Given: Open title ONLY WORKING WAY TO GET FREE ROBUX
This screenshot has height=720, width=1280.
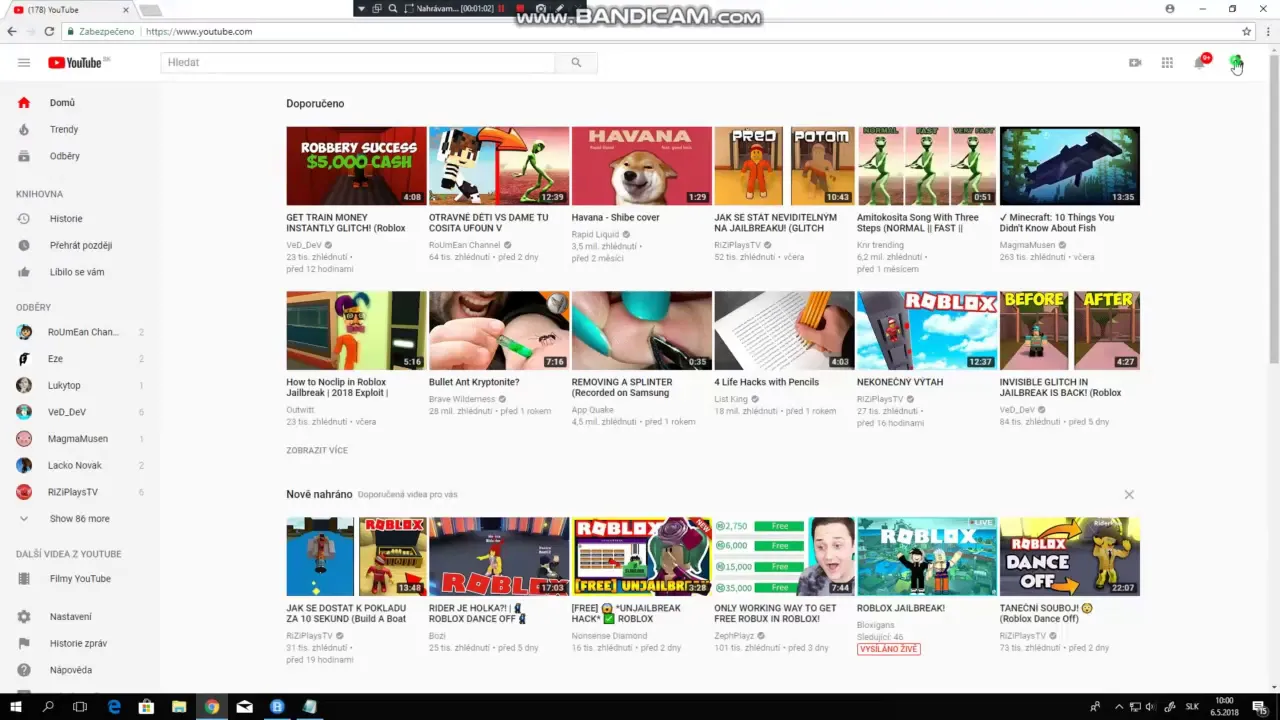Looking at the screenshot, I should 775,613.
